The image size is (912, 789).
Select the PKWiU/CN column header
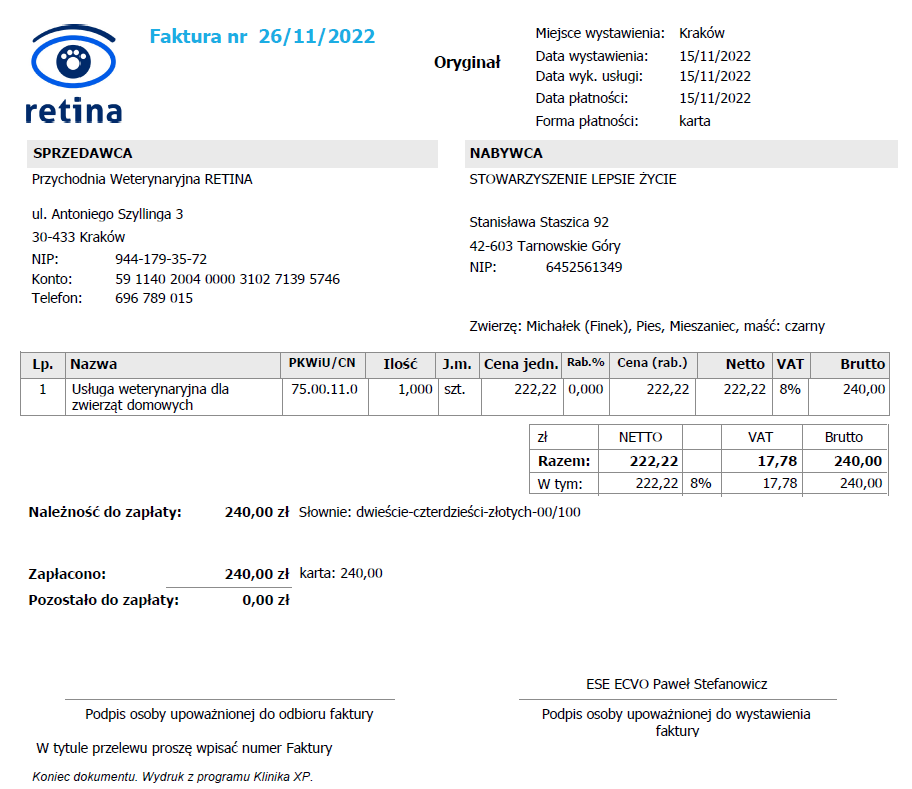323,364
